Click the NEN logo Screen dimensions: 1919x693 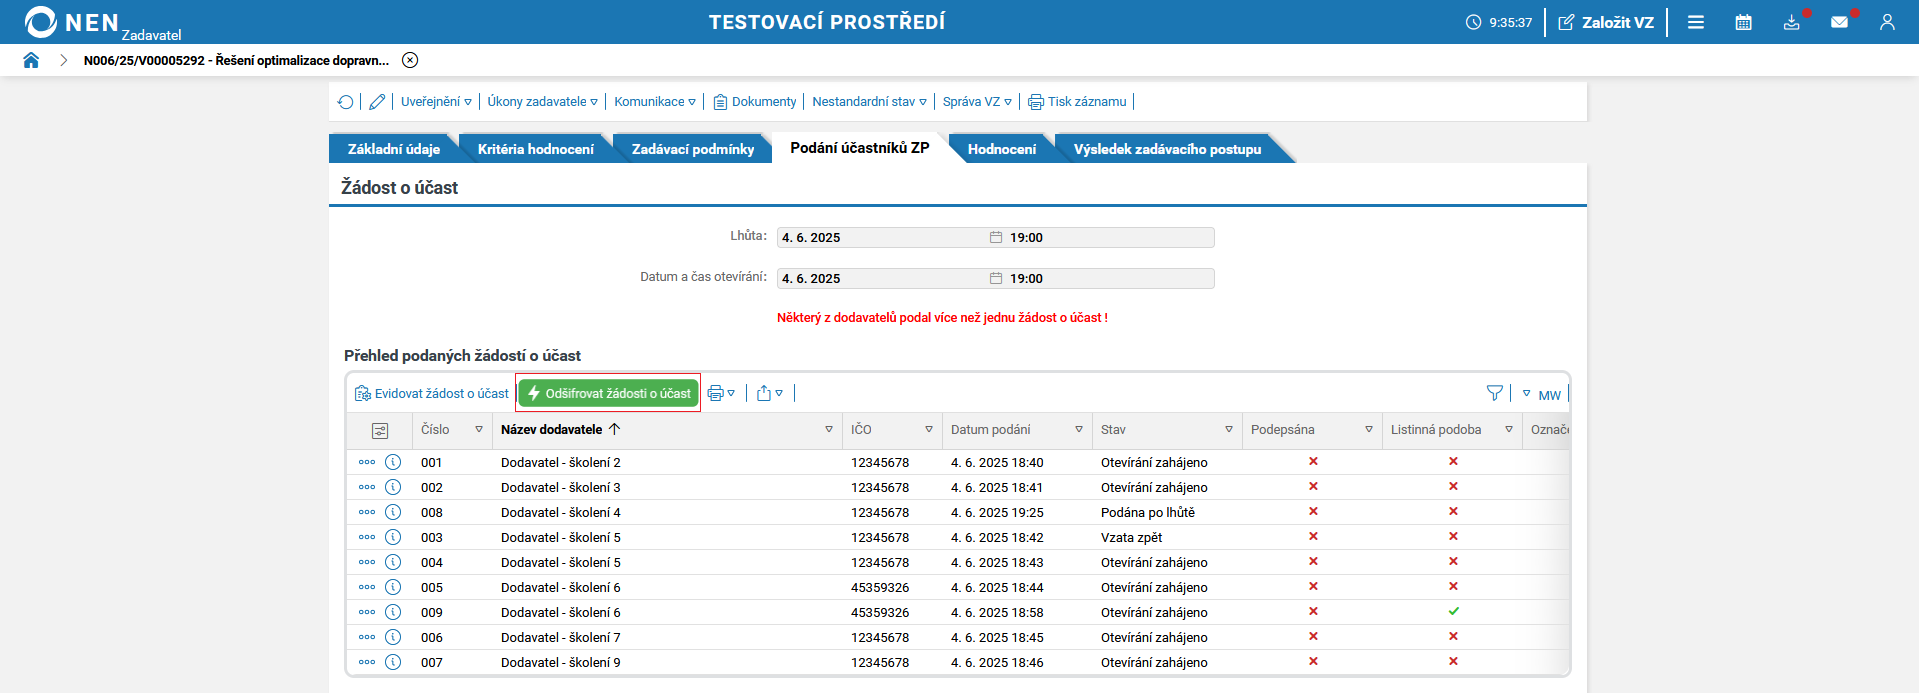coord(72,22)
